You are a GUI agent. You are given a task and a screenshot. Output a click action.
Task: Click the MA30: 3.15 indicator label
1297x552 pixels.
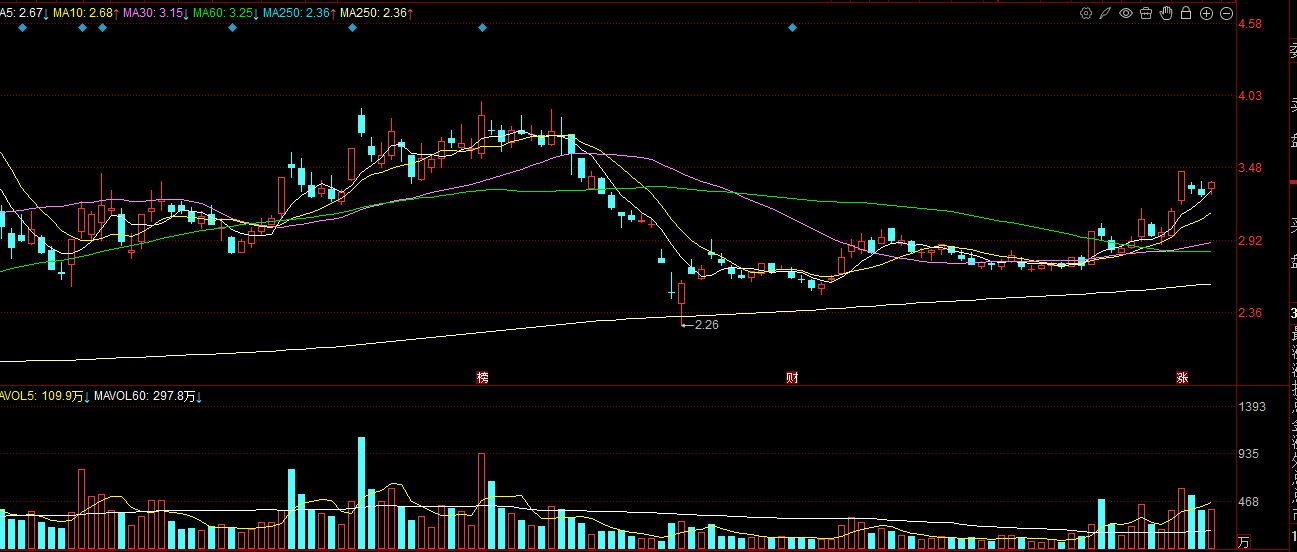pos(155,13)
